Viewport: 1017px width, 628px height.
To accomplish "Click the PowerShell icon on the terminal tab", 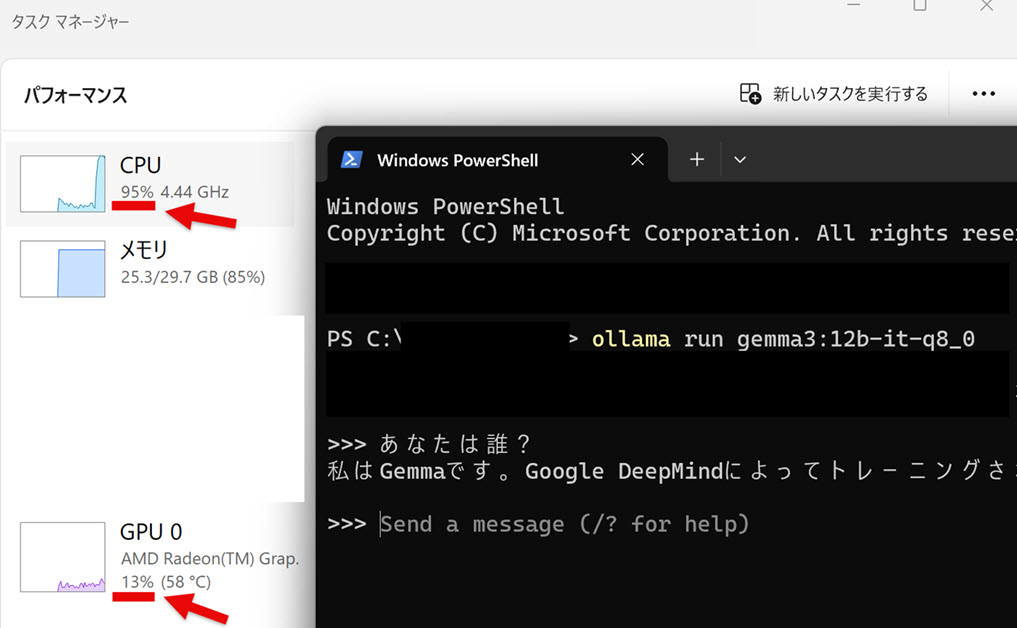I will click(352, 159).
